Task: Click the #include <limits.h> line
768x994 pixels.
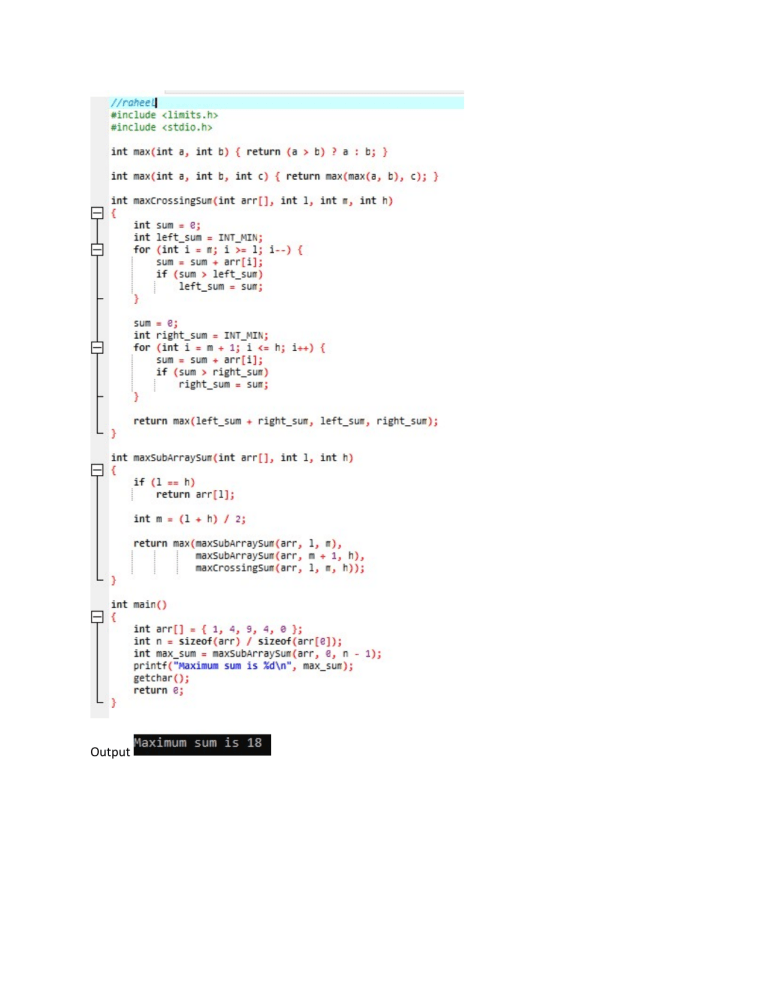Action: (x=164, y=115)
